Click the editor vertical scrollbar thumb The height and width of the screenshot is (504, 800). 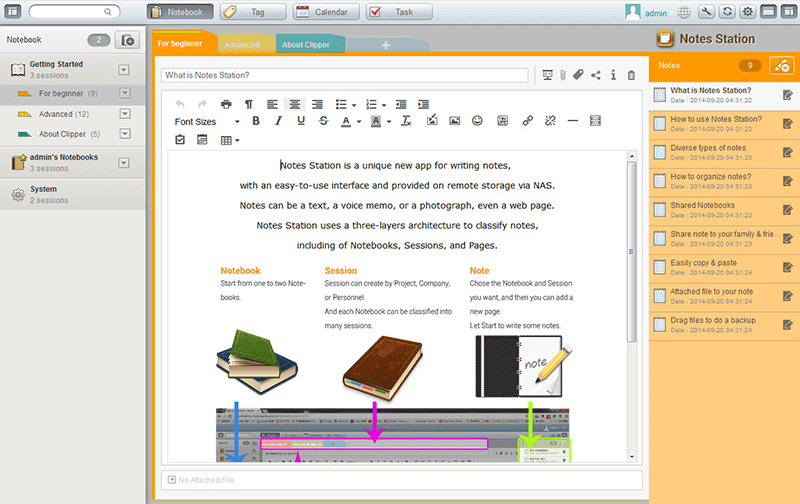pyautogui.click(x=632, y=251)
